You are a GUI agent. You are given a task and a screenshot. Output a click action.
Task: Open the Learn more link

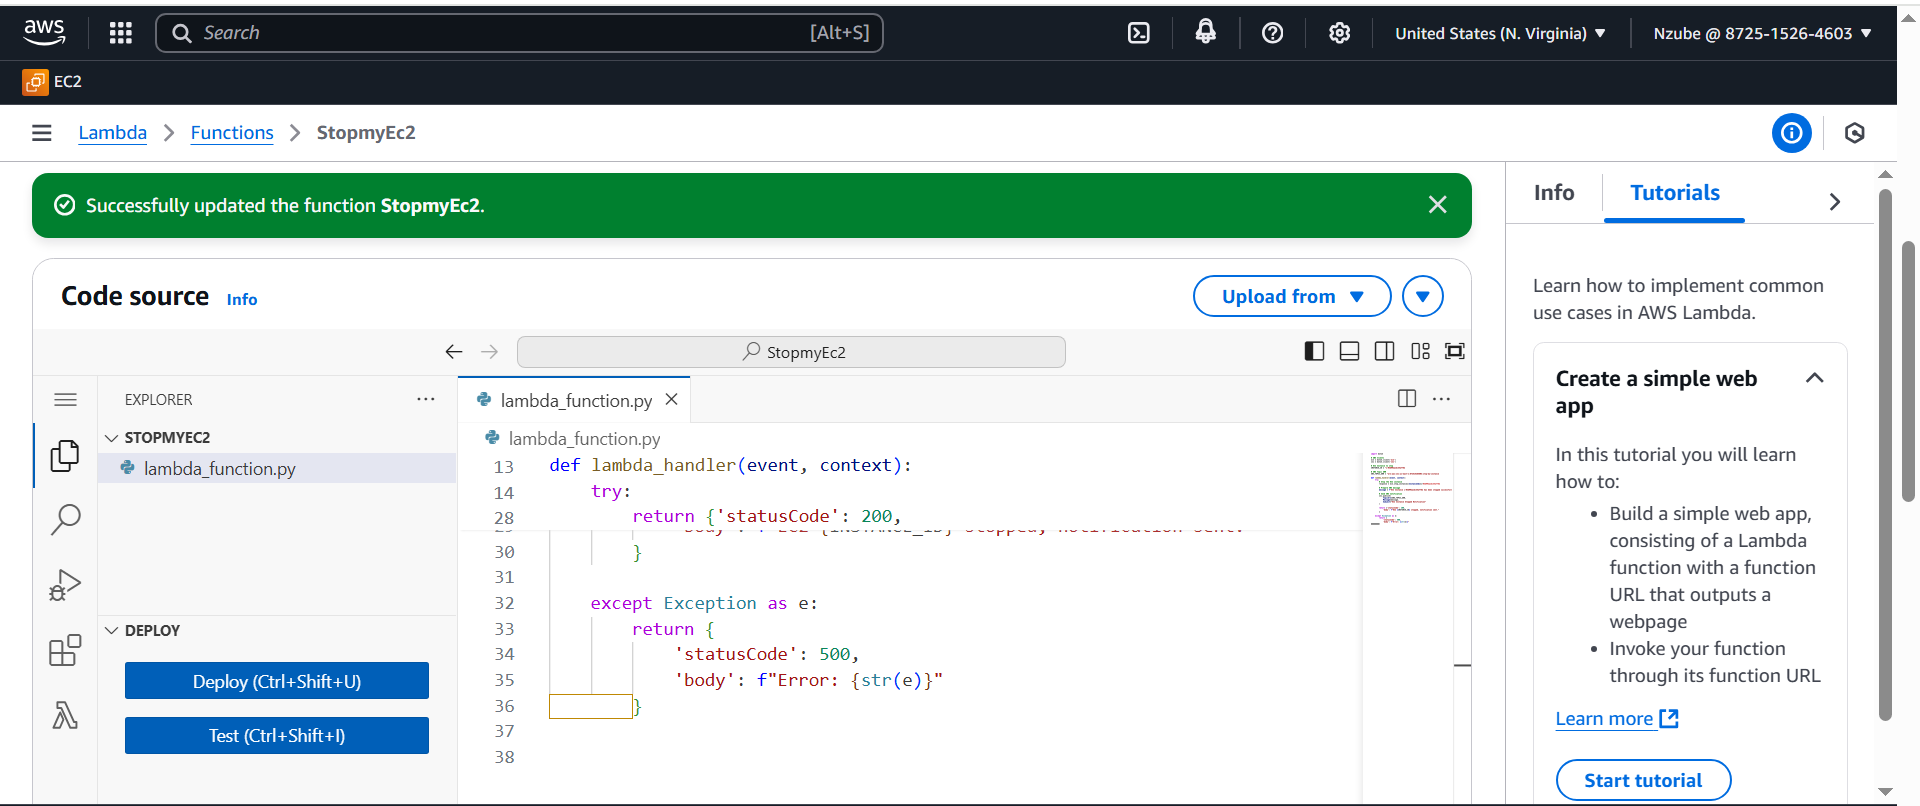[1616, 719]
